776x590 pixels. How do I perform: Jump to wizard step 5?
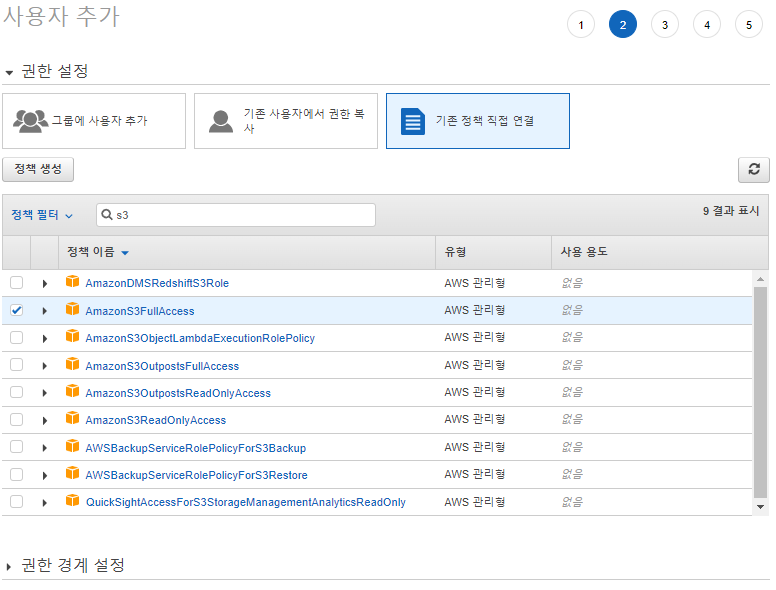coord(749,25)
